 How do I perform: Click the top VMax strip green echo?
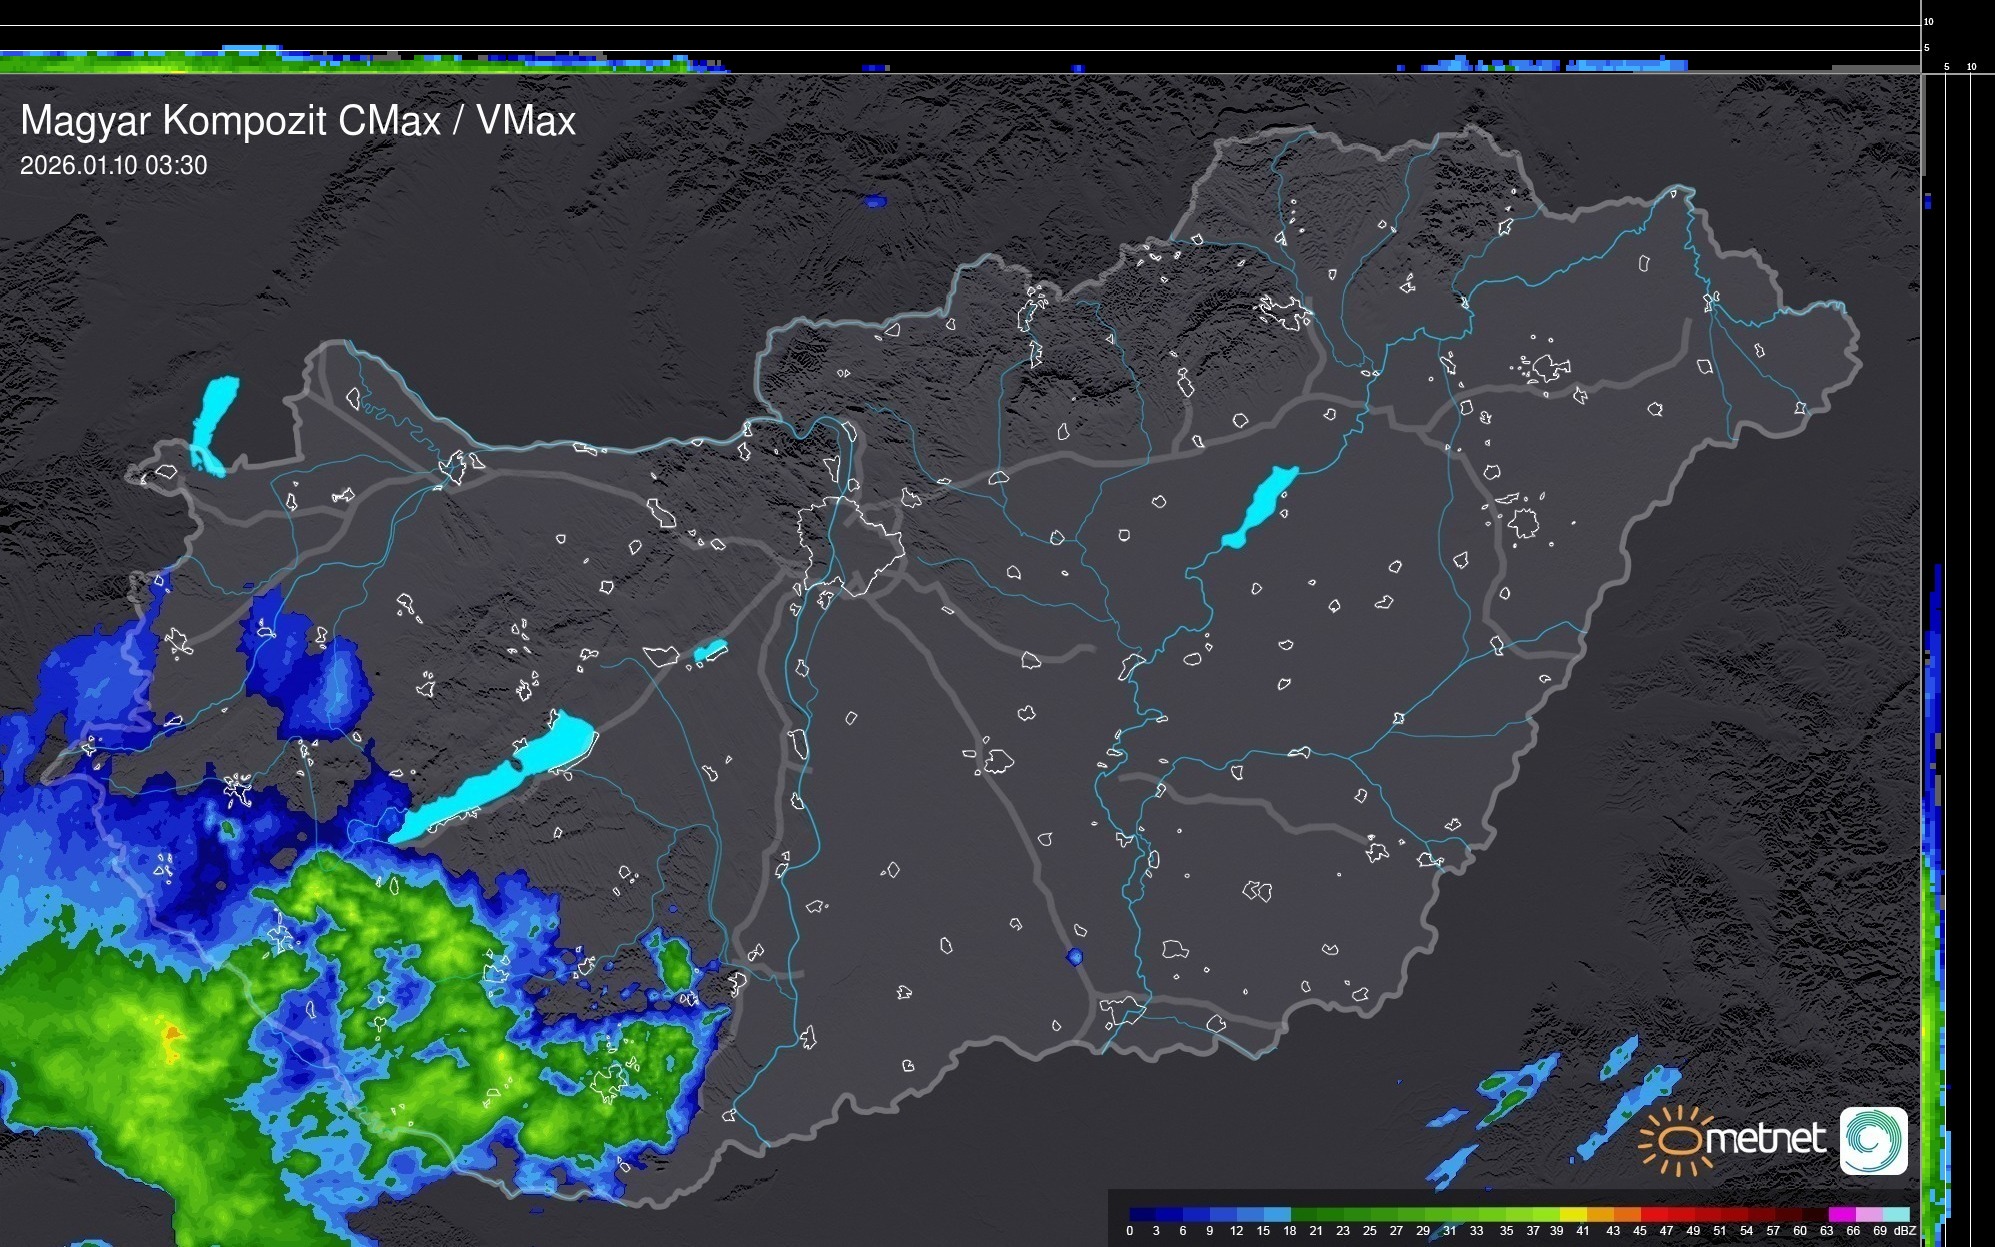pos(150,63)
